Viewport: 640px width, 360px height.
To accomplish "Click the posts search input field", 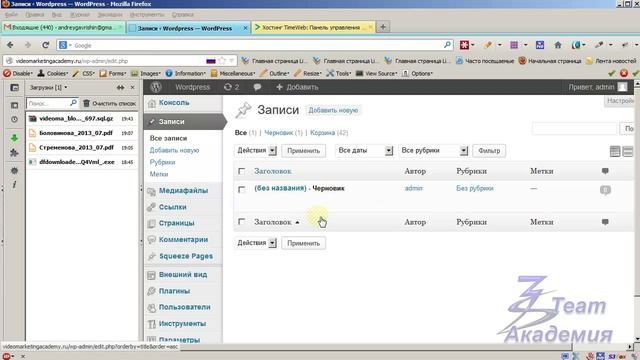I will [574, 129].
